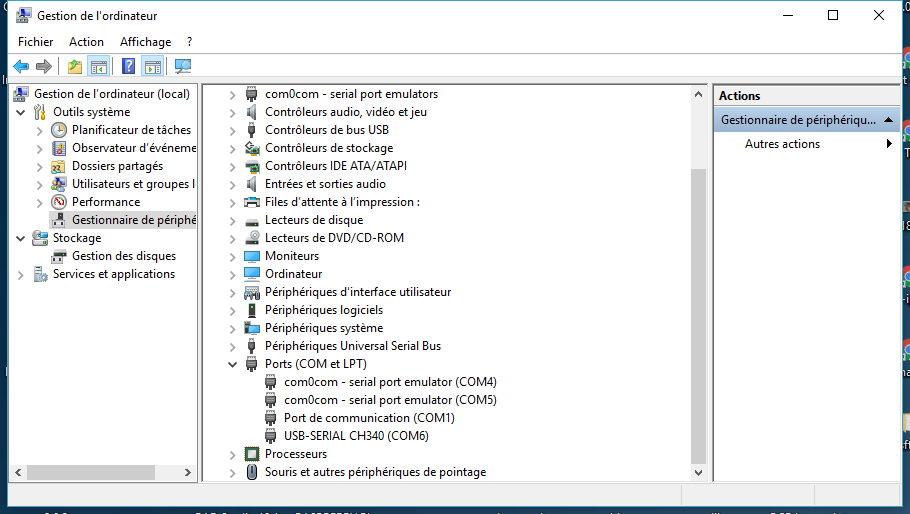The width and height of the screenshot is (910, 514).
Task: Select com0com - serial port emulators category
Action: pyautogui.click(x=352, y=94)
